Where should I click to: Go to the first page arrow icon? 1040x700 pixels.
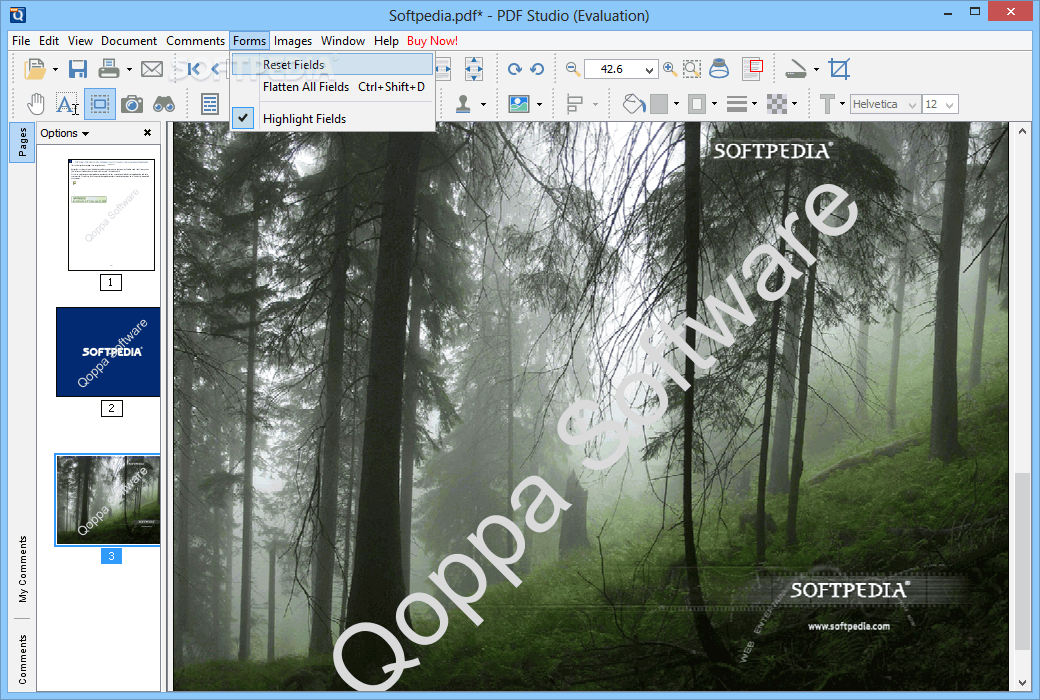(x=193, y=69)
